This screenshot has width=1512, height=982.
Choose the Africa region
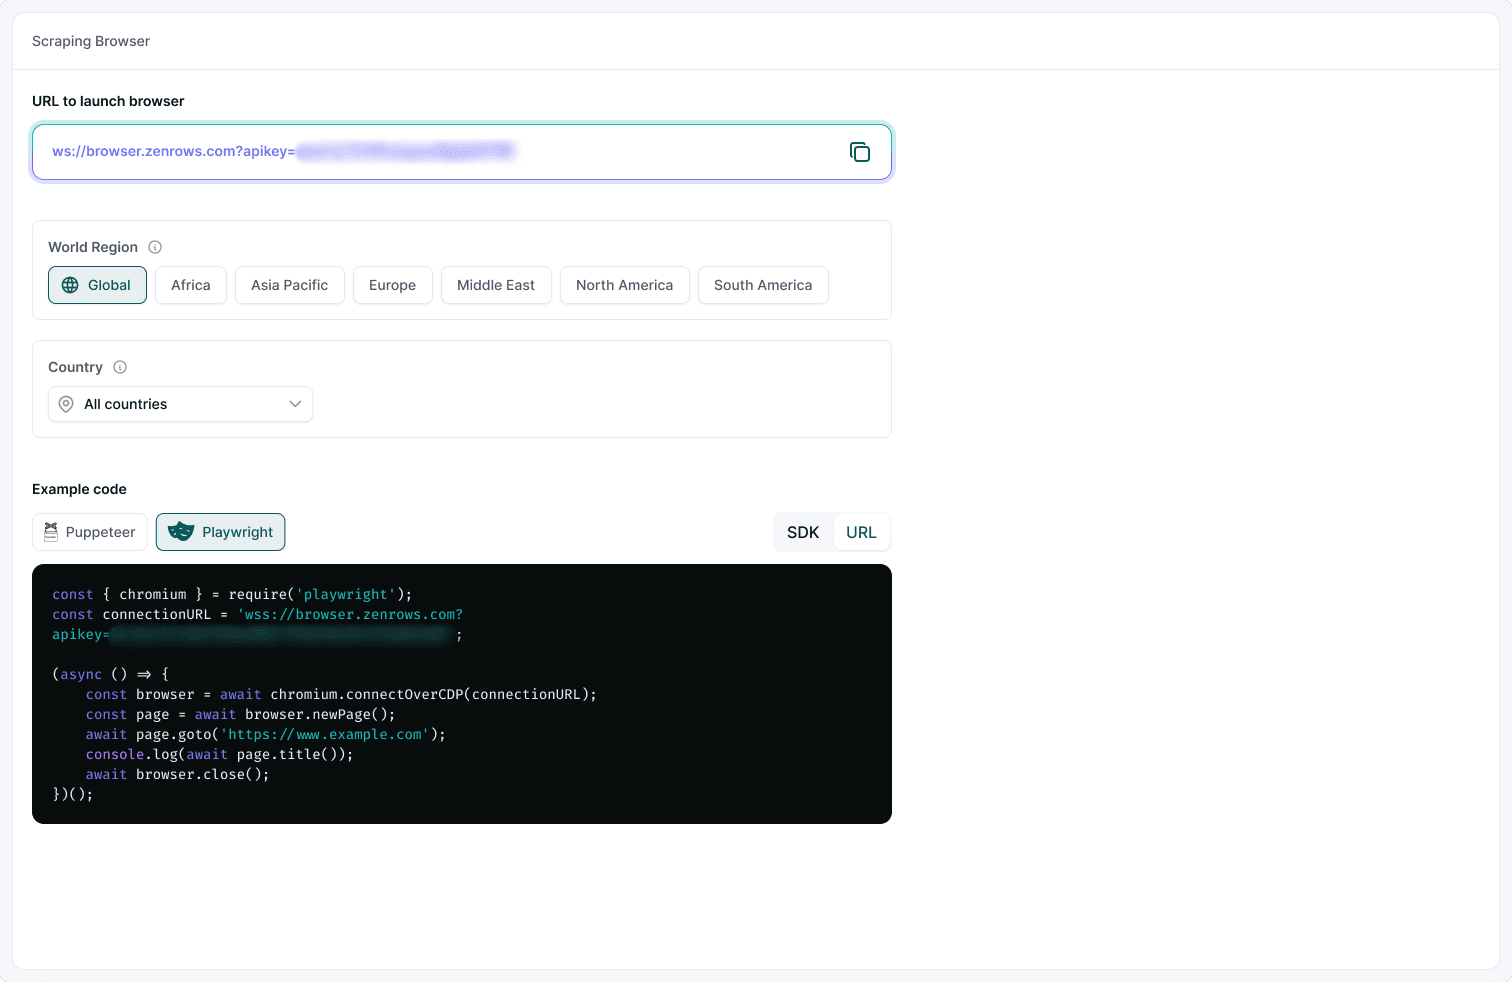tap(191, 285)
